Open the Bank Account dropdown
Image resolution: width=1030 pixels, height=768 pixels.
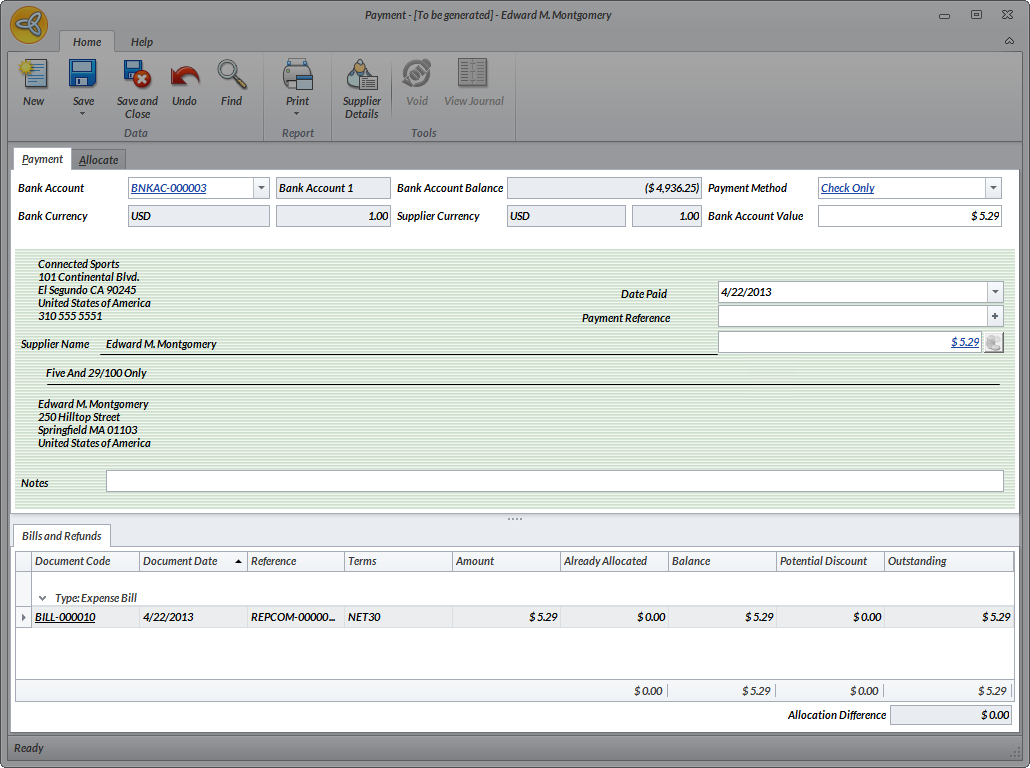point(261,188)
